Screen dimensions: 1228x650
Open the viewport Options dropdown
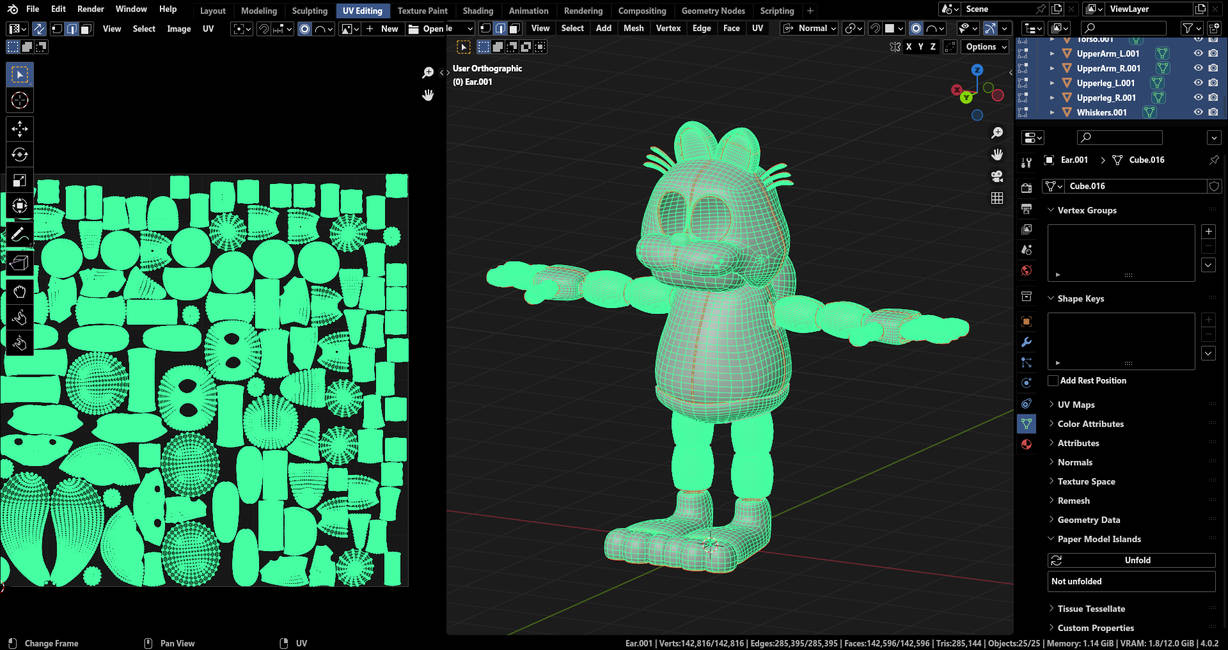(x=985, y=47)
